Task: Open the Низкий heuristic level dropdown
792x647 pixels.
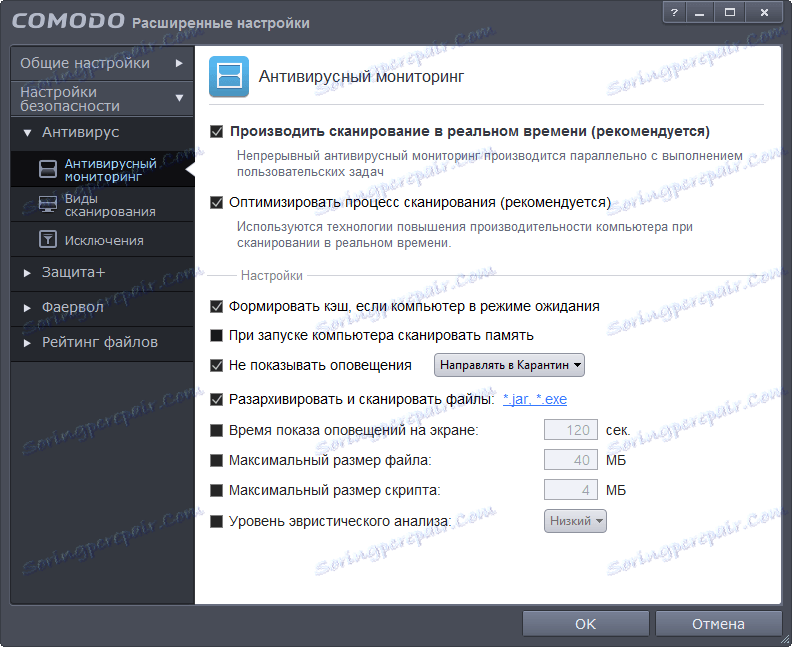Action: [x=575, y=521]
